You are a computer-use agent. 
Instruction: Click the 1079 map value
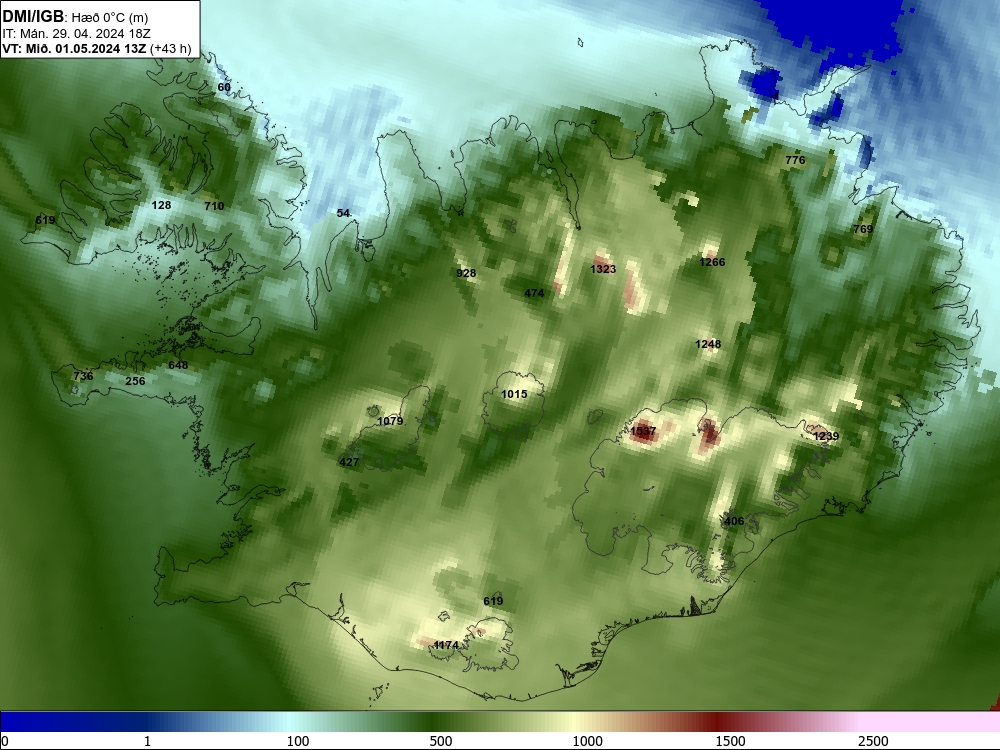(x=390, y=421)
